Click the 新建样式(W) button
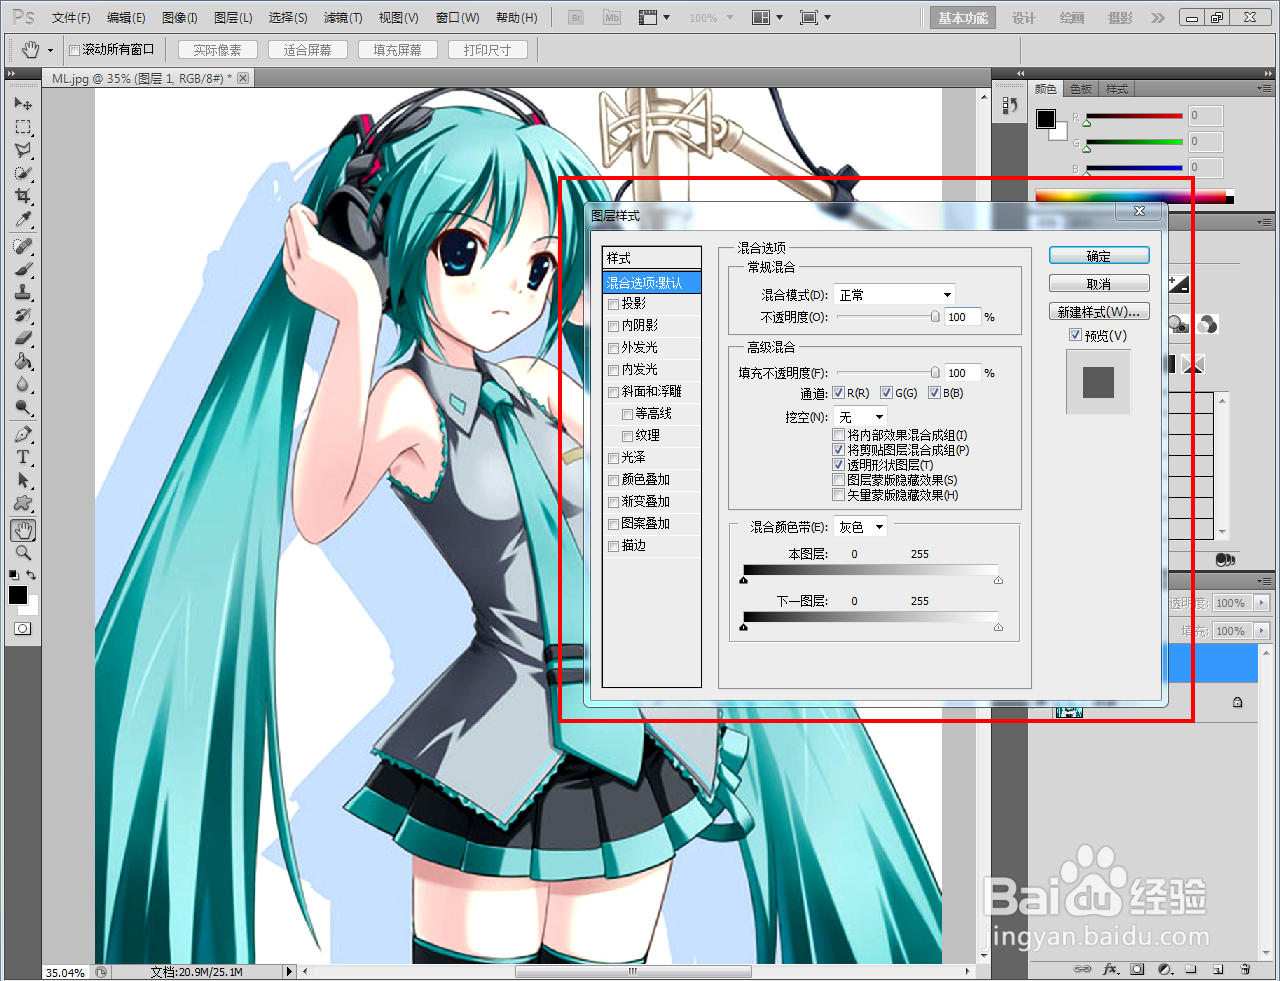1280x981 pixels. pos(1099,312)
